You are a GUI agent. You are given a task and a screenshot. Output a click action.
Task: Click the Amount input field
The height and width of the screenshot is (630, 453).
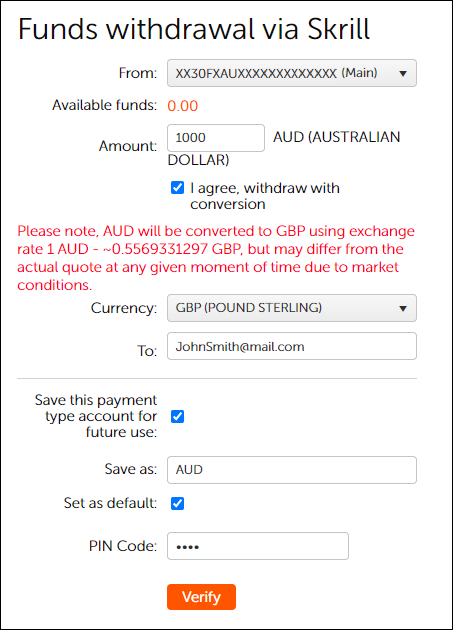coord(216,138)
